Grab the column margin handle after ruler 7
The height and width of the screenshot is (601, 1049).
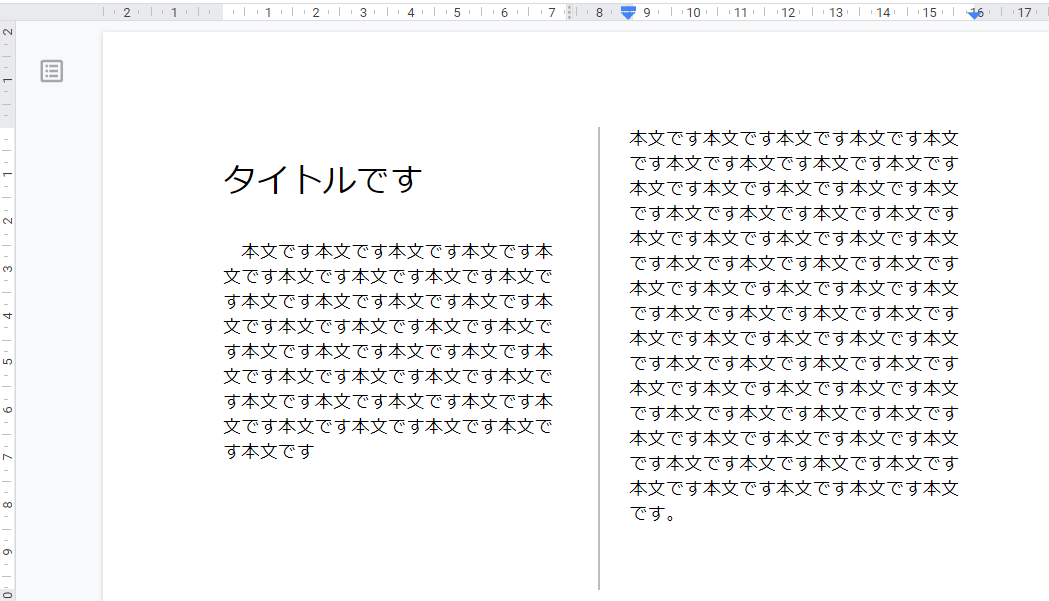(569, 12)
